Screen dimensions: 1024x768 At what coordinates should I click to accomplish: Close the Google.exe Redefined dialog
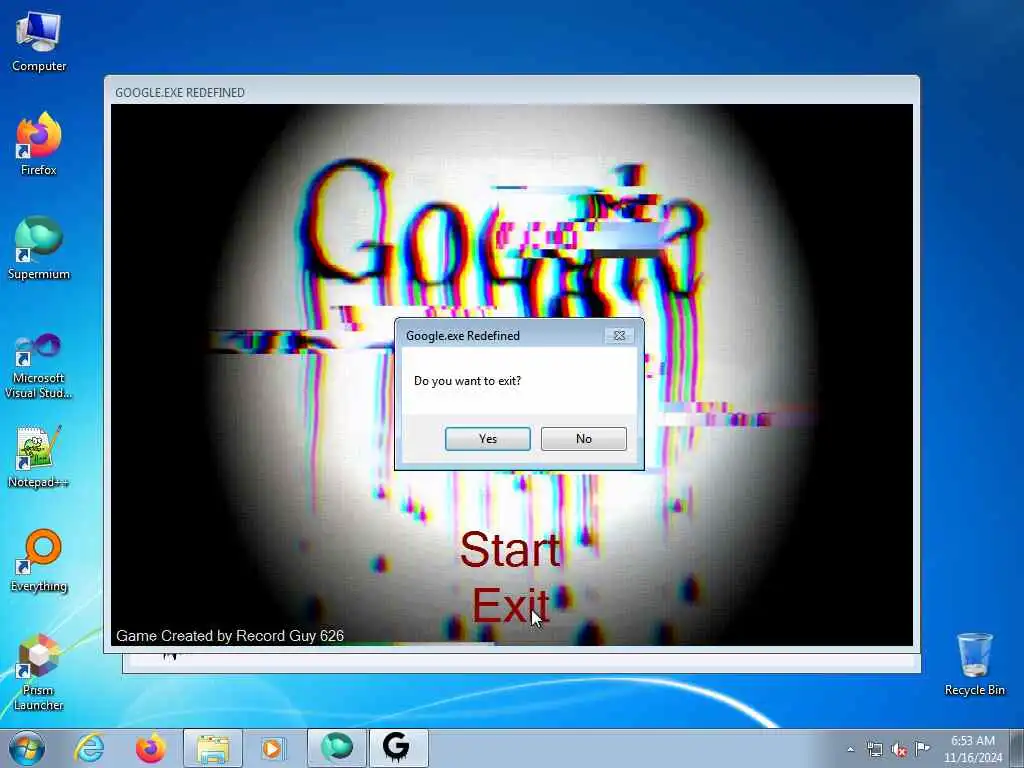tap(618, 336)
